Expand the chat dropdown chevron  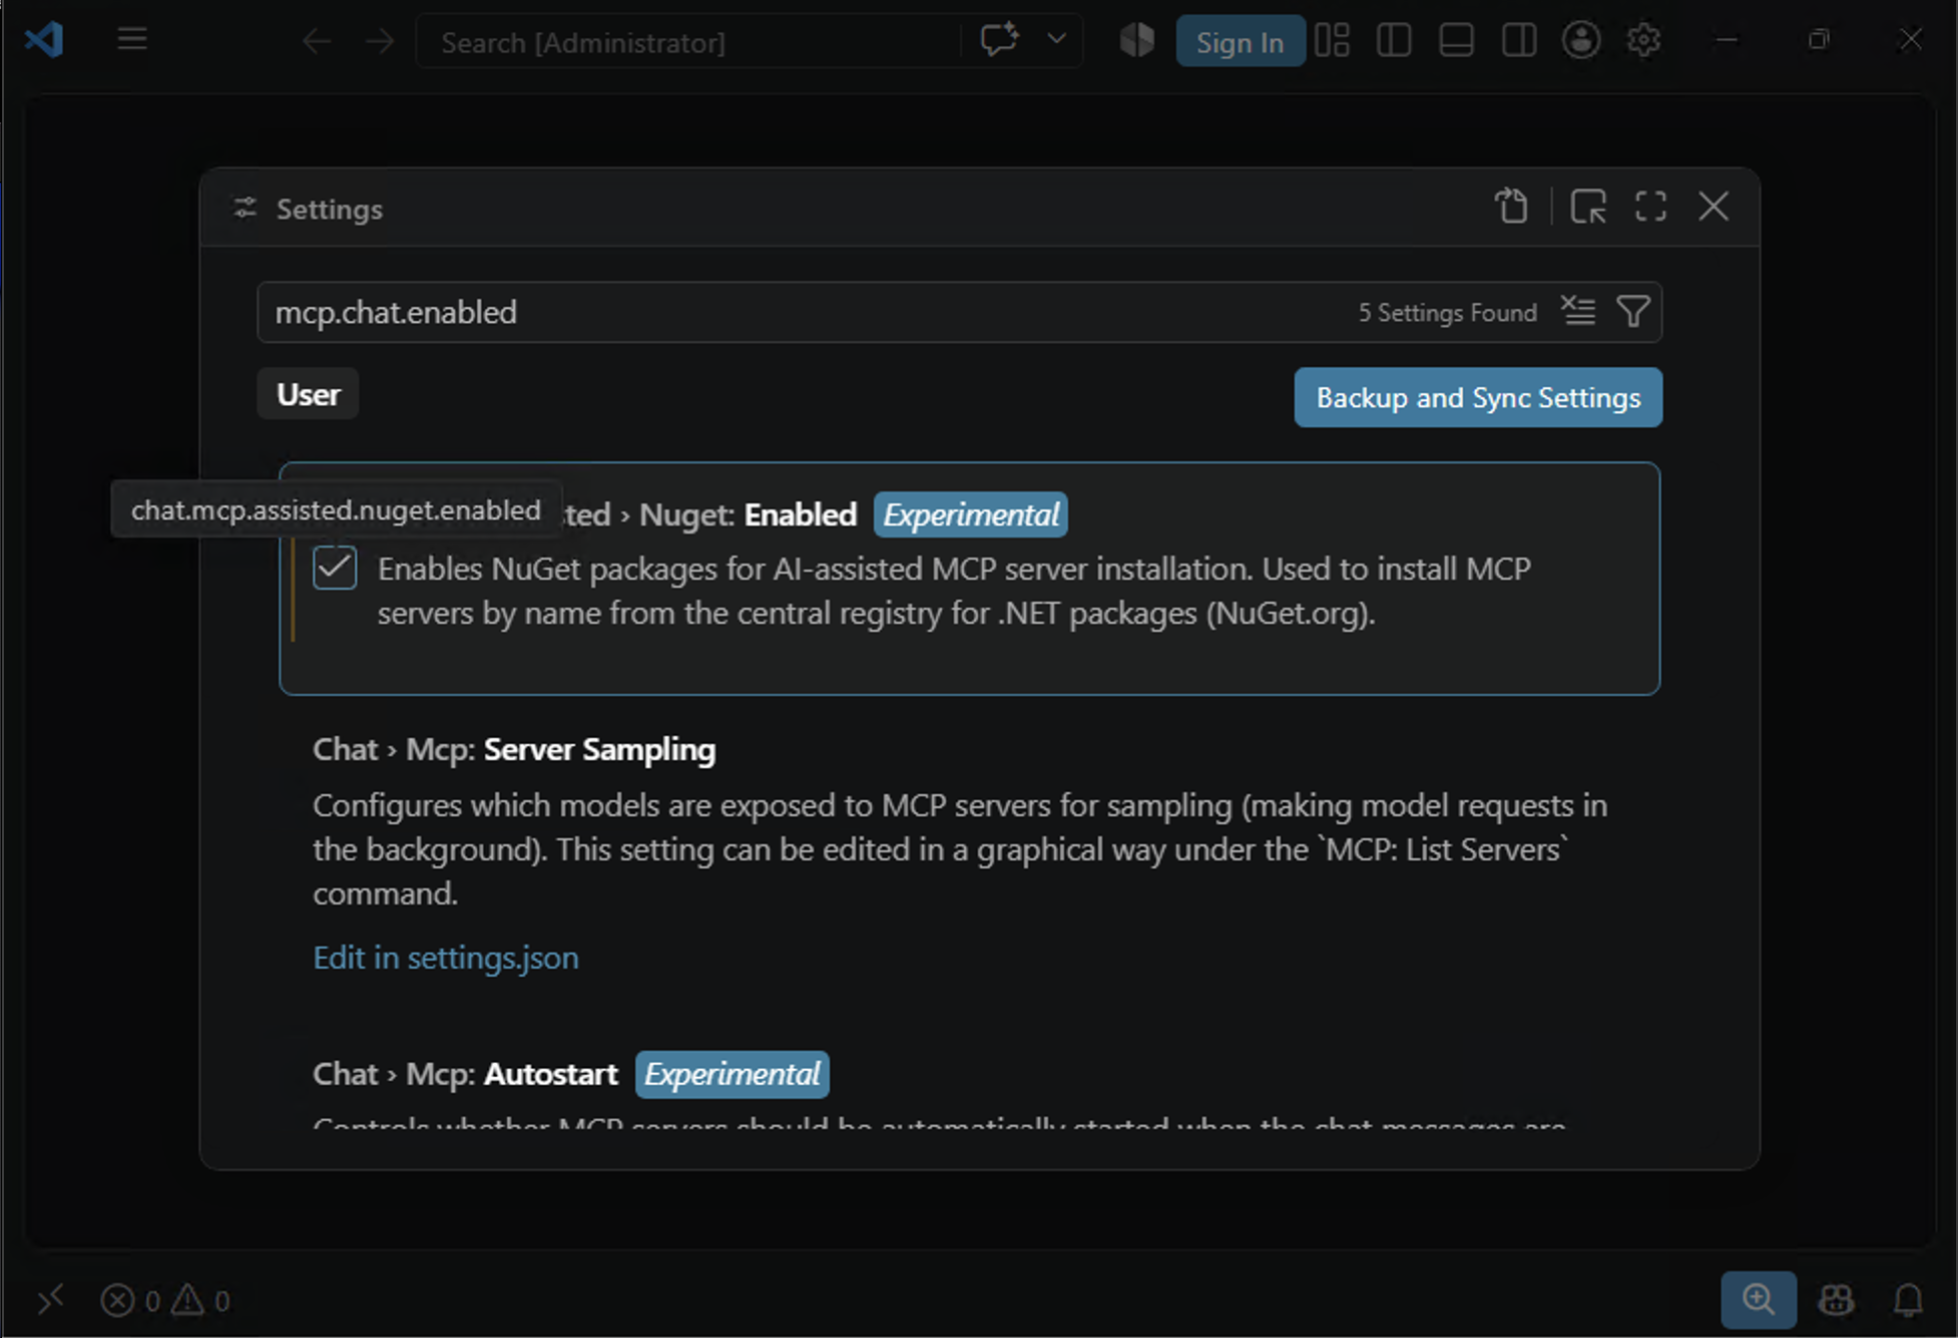(1056, 40)
